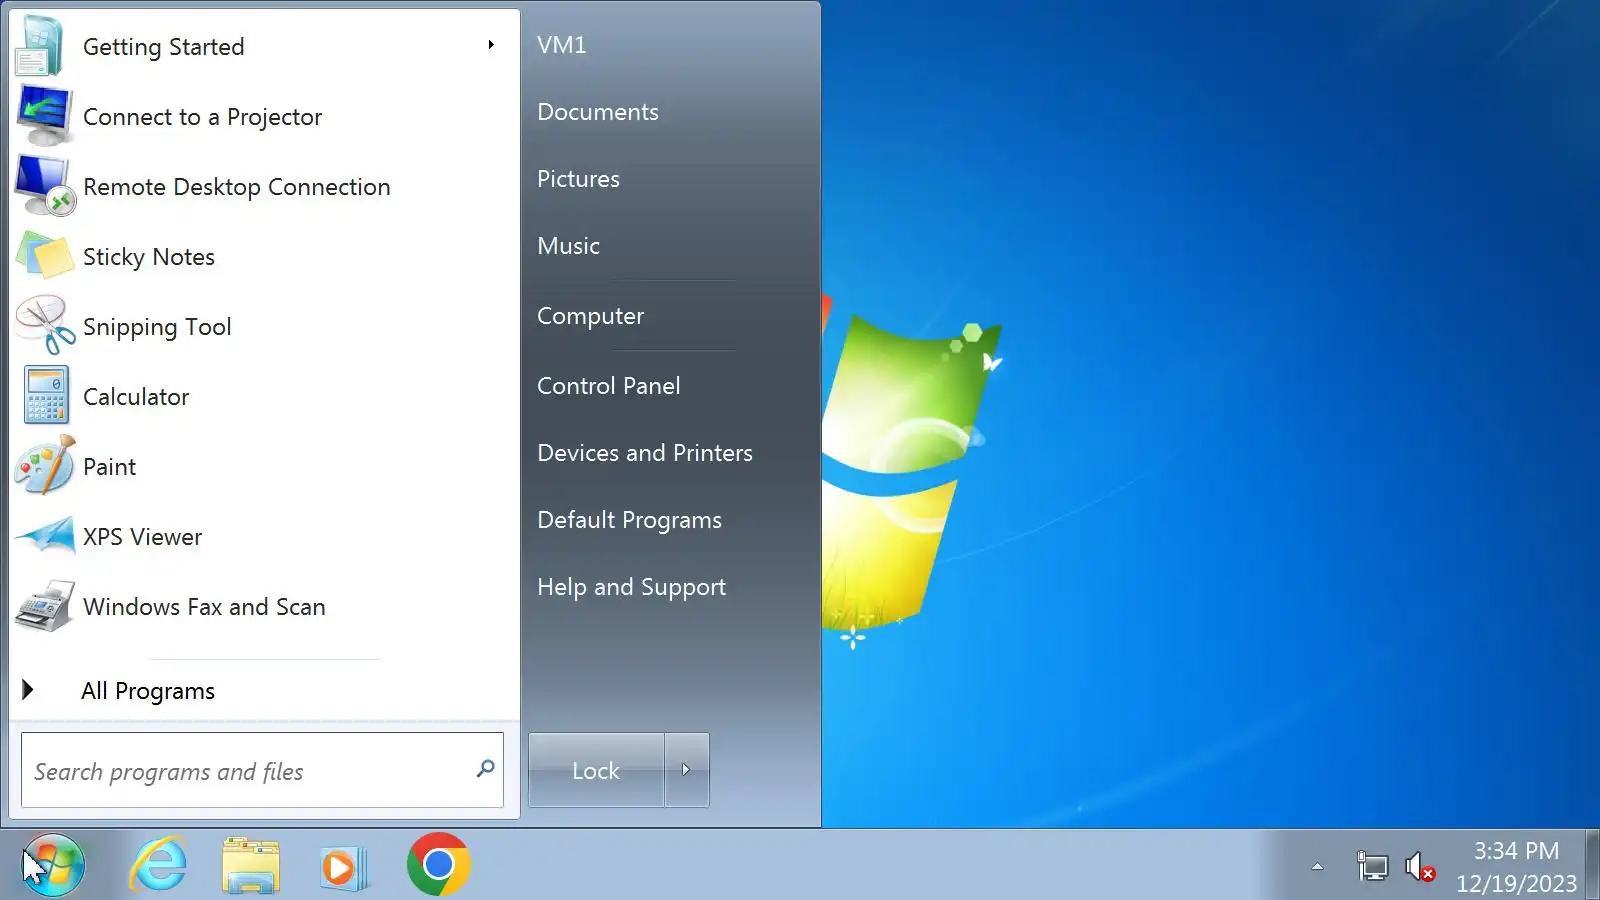Click the Connect to a Projector icon
Image resolution: width=1600 pixels, height=900 pixels.
[x=44, y=116]
